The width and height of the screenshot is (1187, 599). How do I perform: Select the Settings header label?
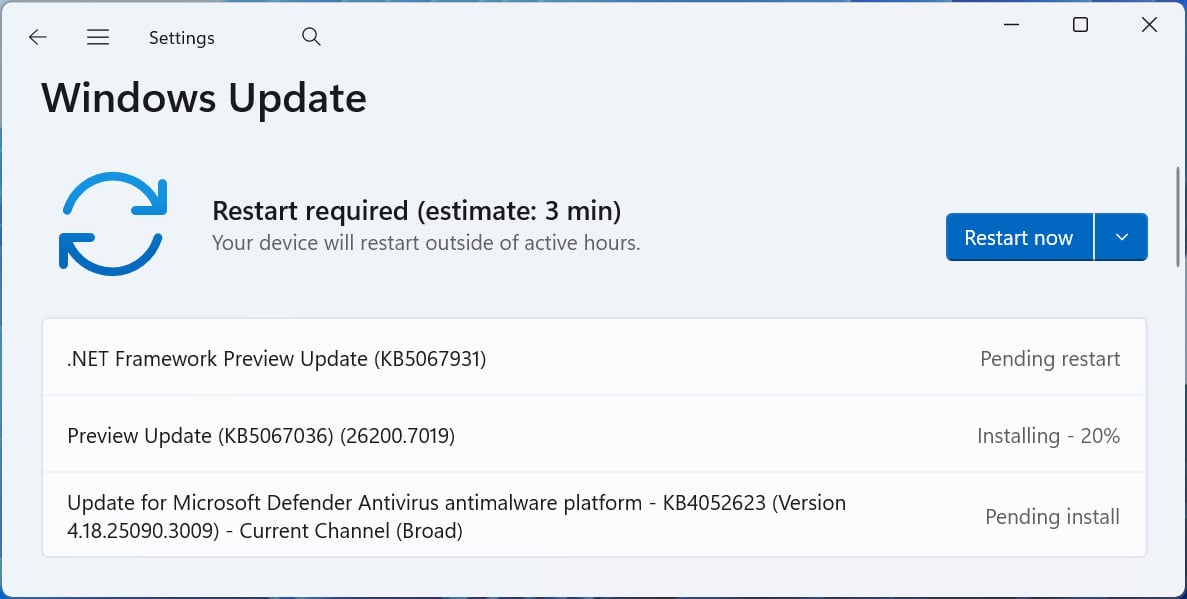[x=181, y=37]
